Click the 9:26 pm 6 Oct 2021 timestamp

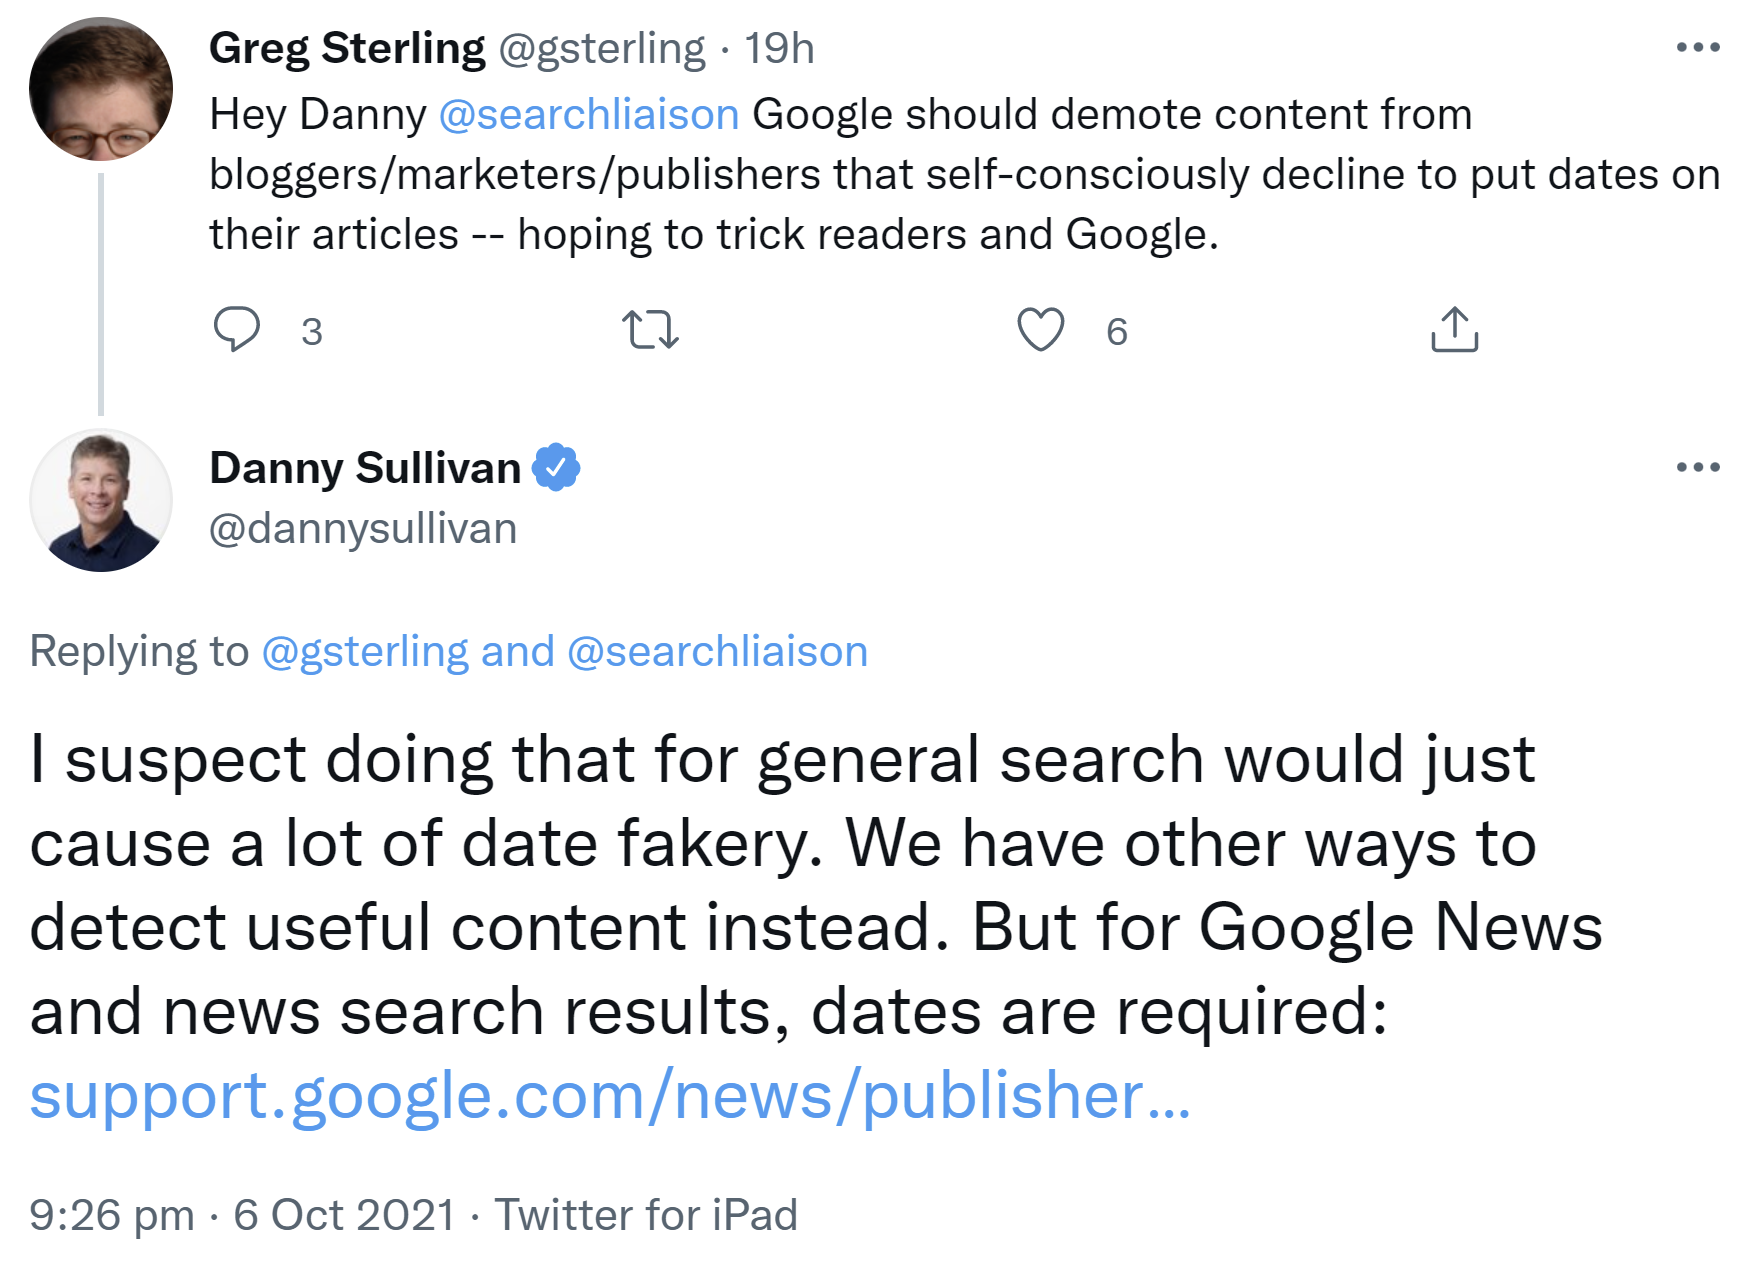[x=240, y=1213]
